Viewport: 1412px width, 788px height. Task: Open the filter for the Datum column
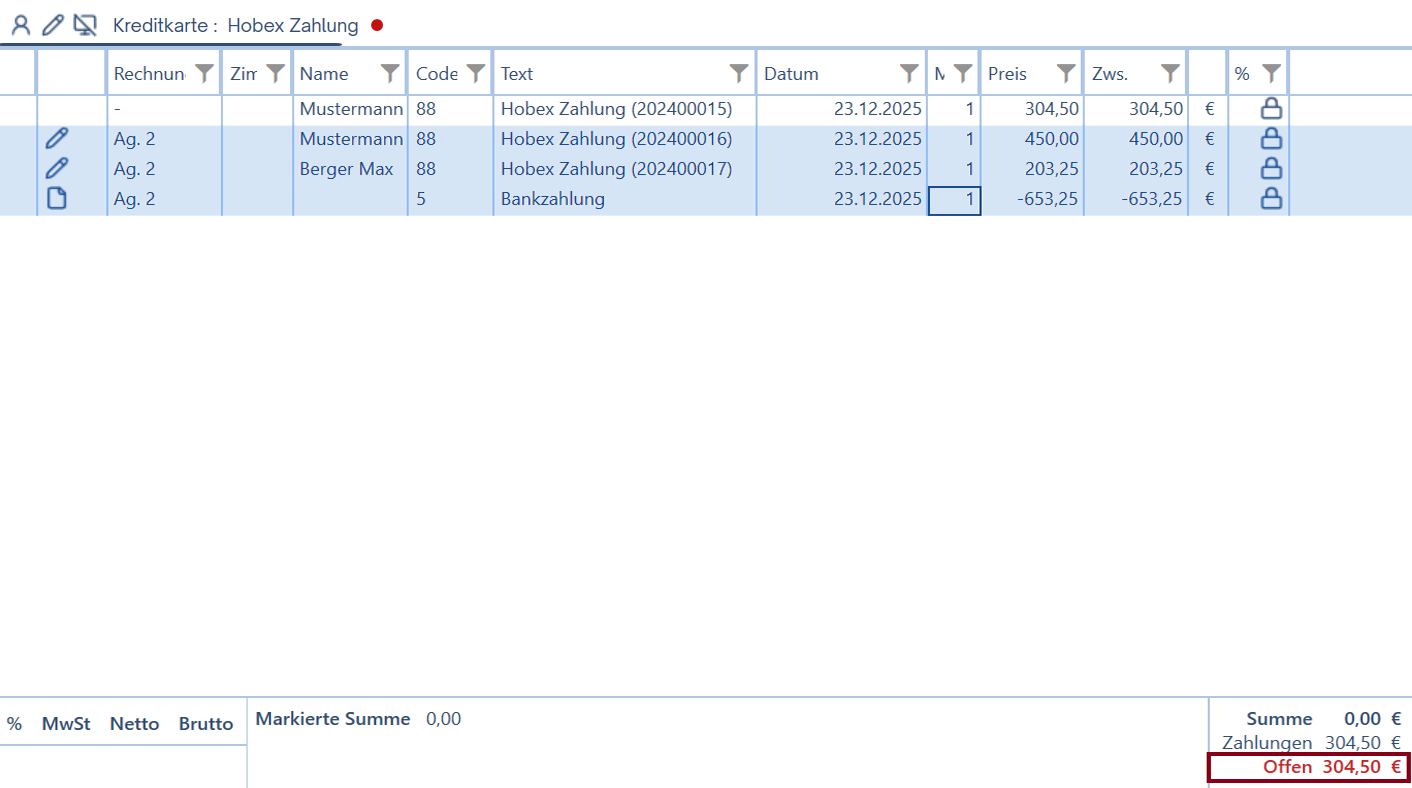(x=909, y=73)
